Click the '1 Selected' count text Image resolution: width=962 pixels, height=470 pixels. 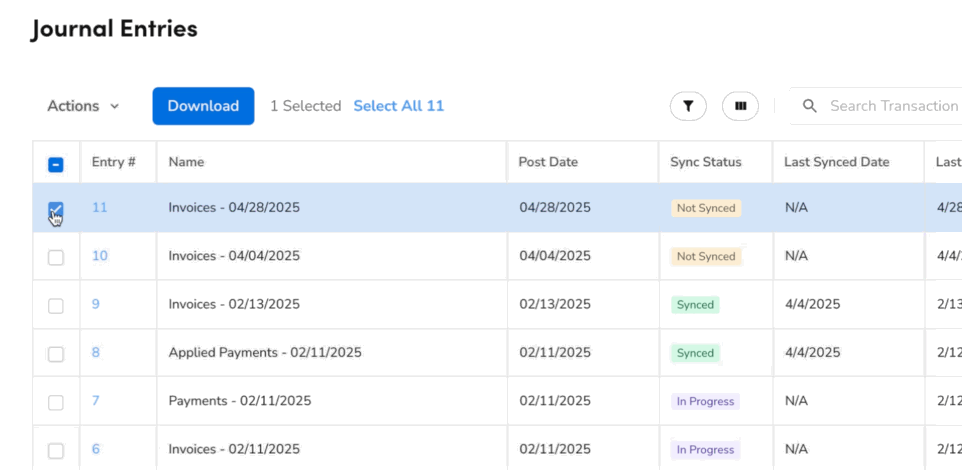tap(306, 106)
